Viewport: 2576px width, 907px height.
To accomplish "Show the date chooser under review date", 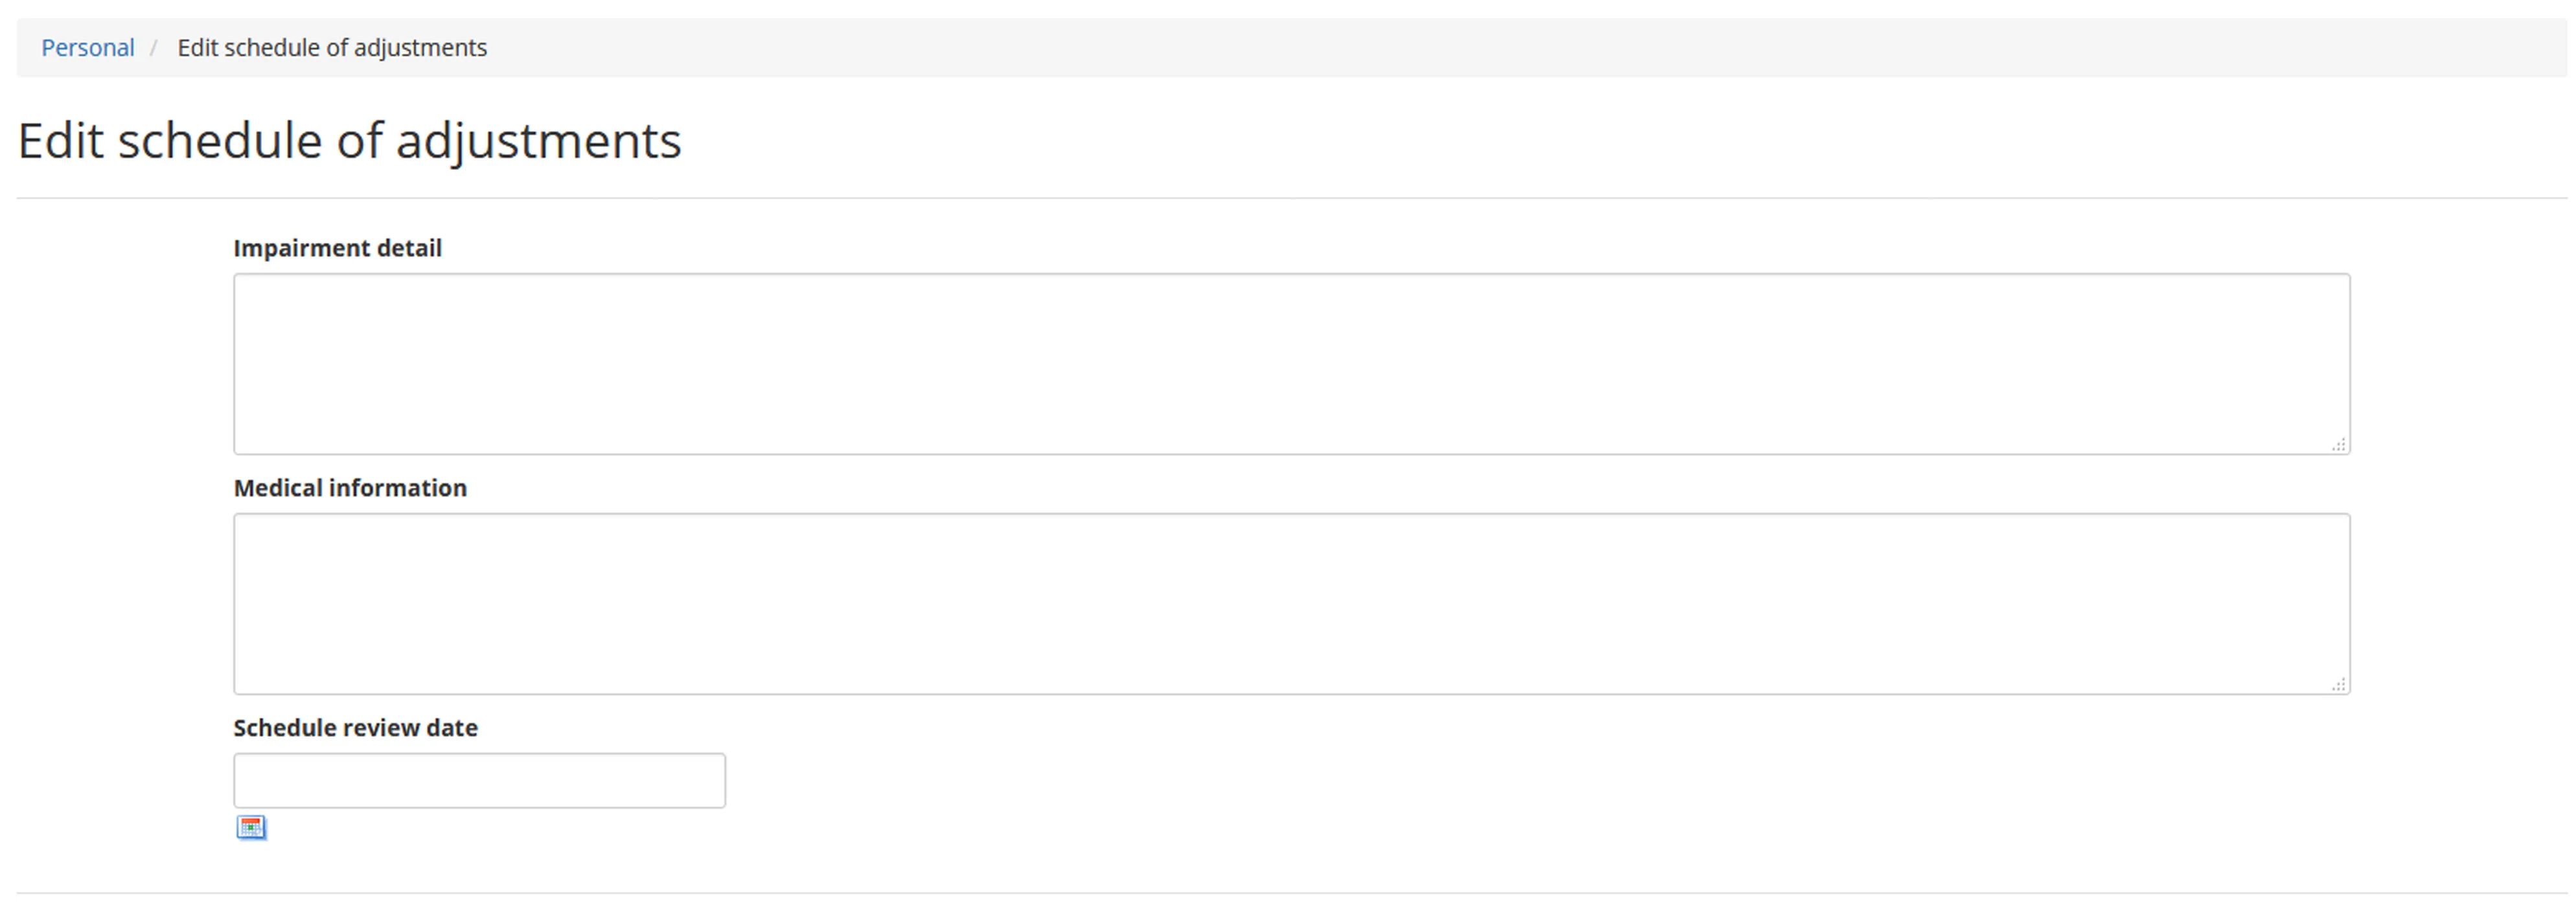I will coord(251,827).
